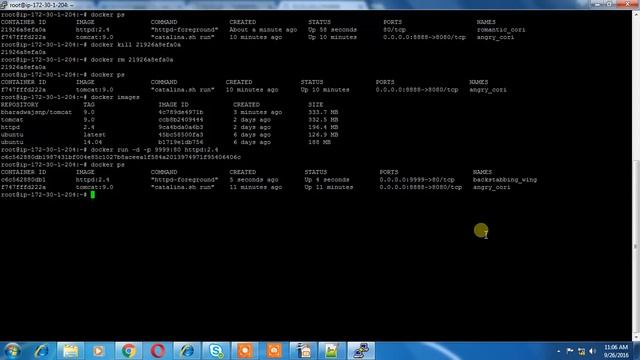Click the container name romantic_cori
640x360 pixels.
pos(501,30)
